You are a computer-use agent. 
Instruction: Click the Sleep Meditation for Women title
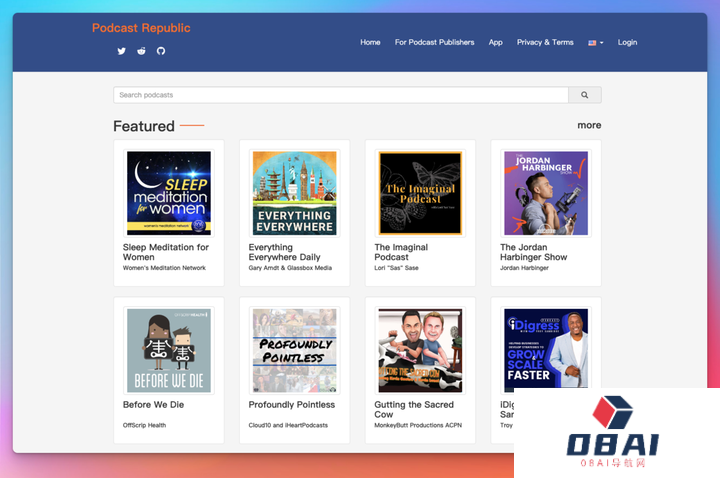click(x=166, y=252)
